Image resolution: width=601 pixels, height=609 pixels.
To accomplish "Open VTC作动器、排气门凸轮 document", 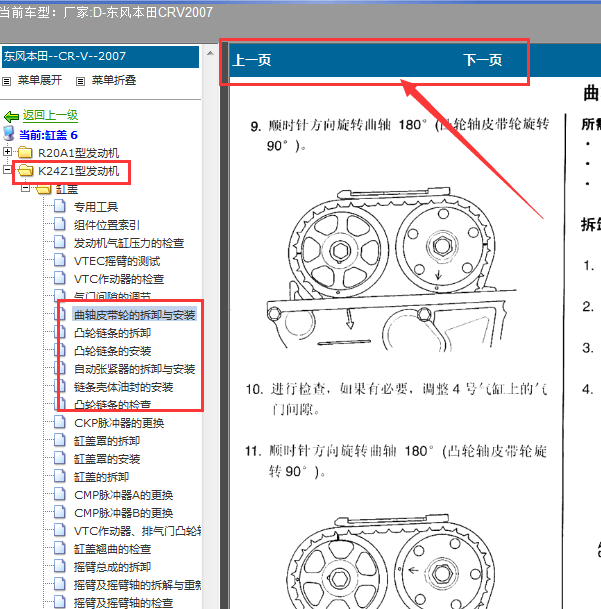I will click(x=138, y=531).
